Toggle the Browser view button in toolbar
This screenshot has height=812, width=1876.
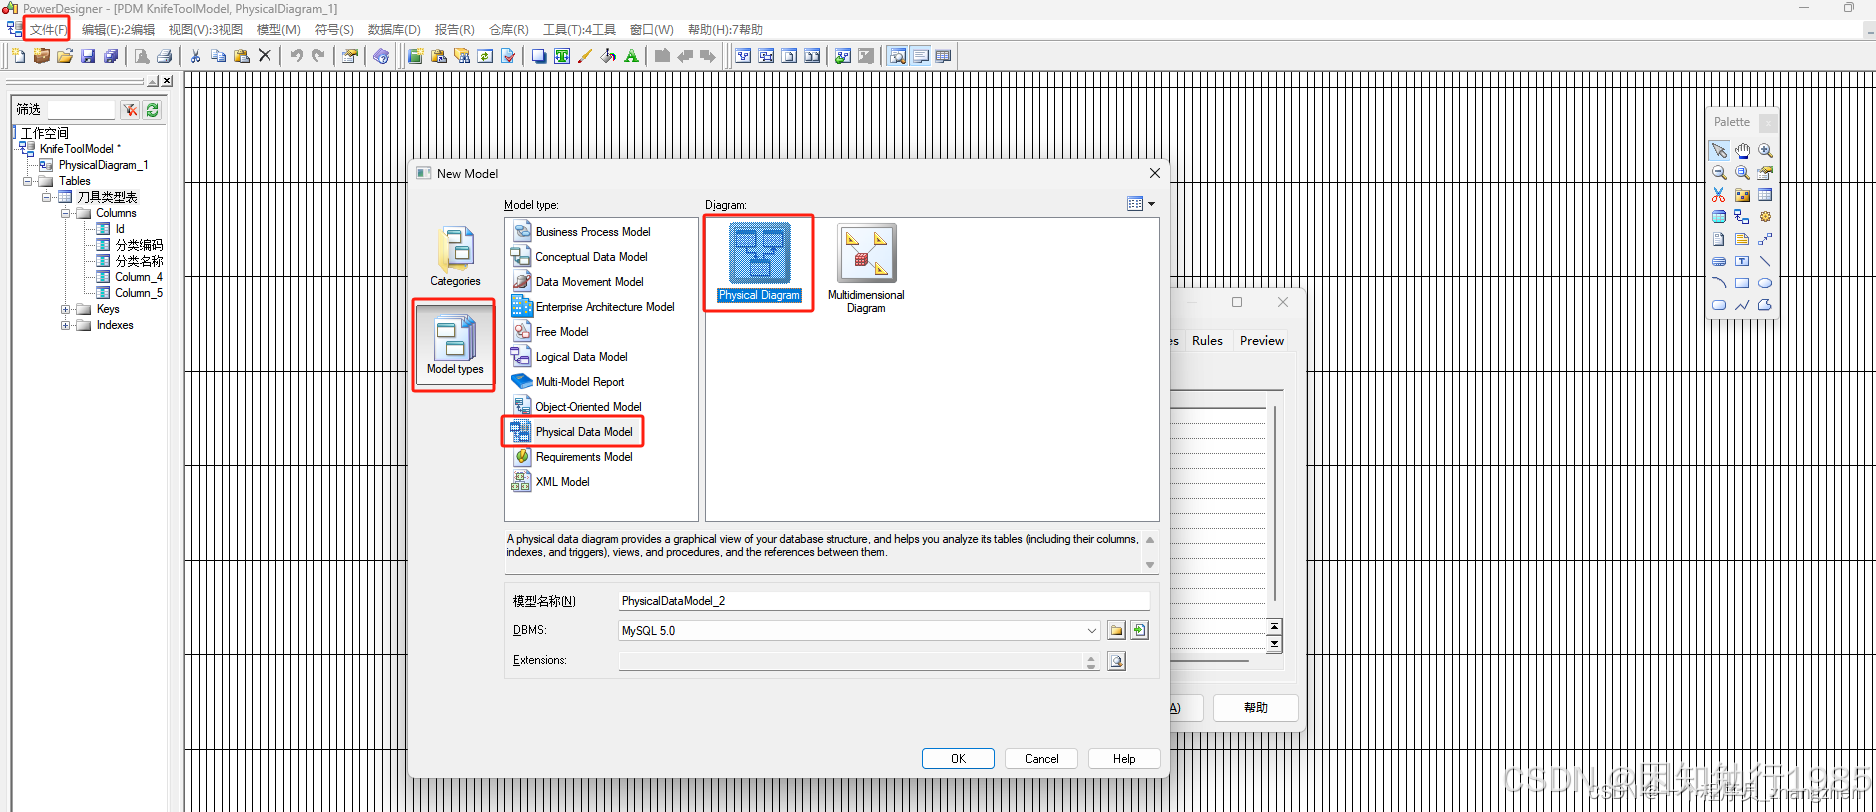pyautogui.click(x=897, y=56)
